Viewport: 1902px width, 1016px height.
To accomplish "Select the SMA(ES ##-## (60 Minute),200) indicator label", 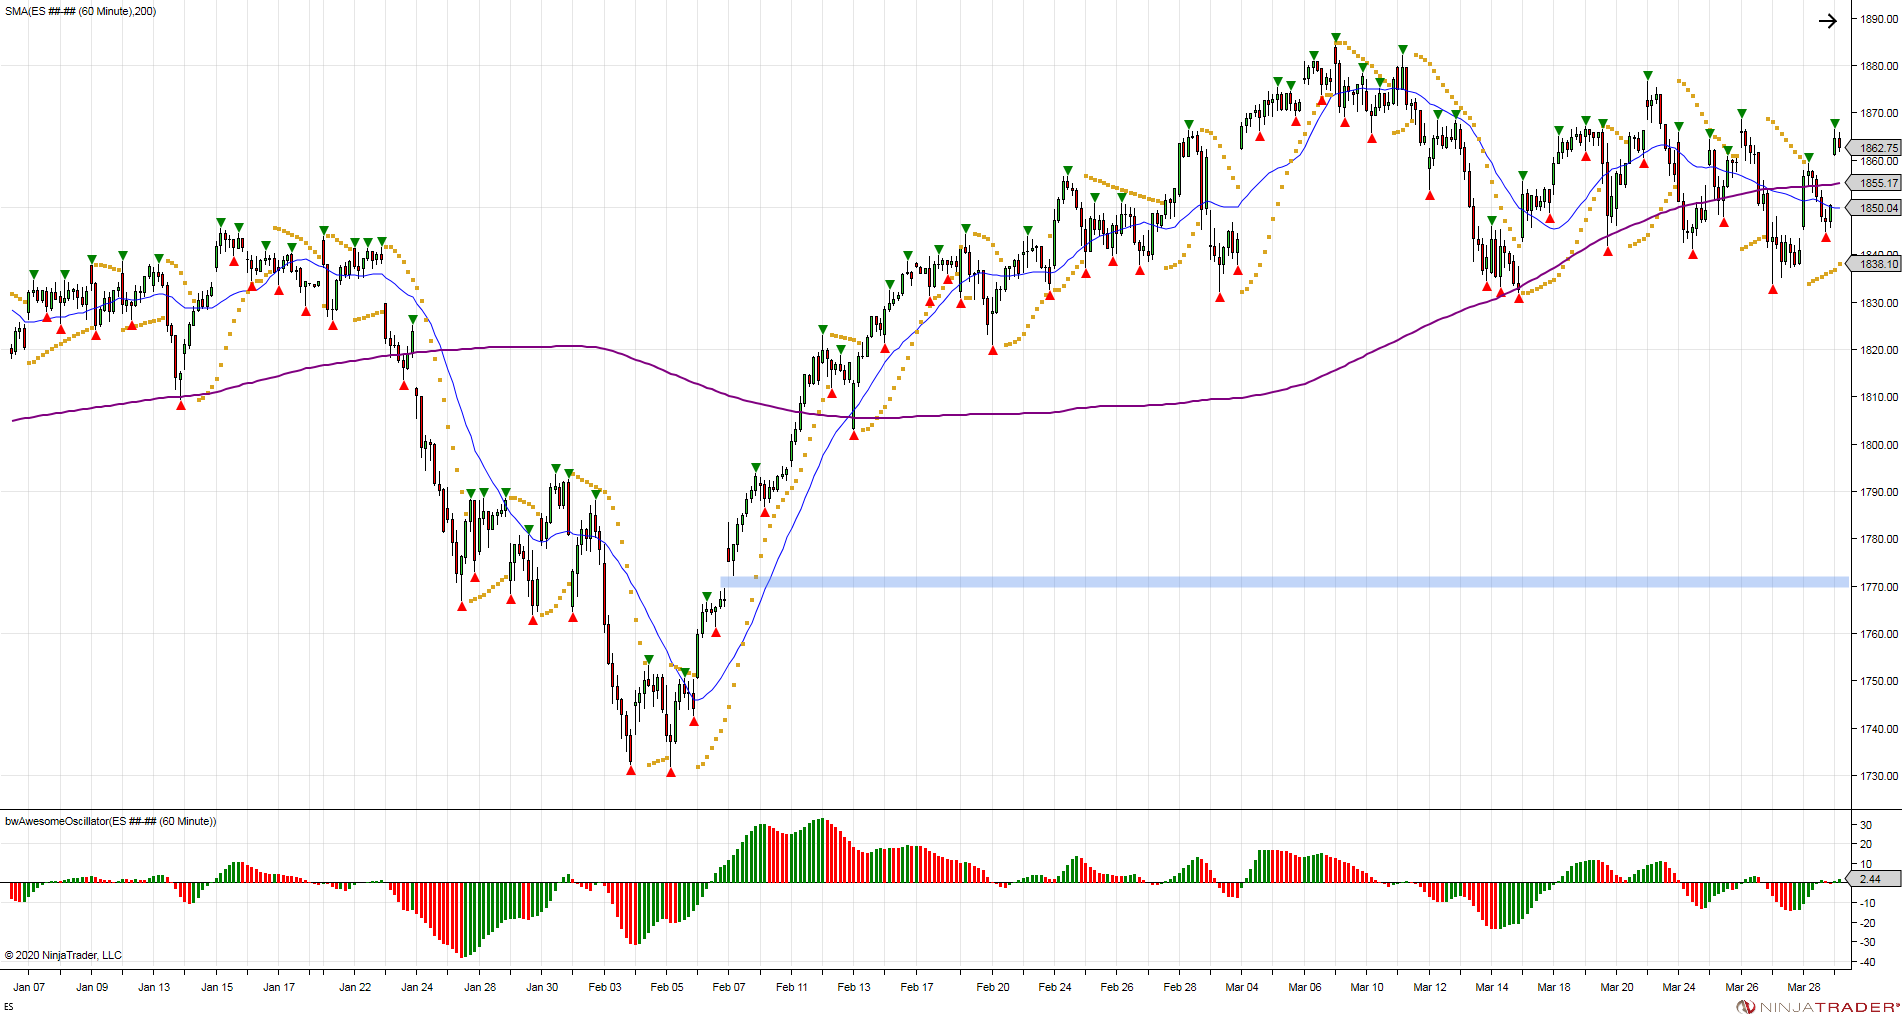I will [81, 12].
